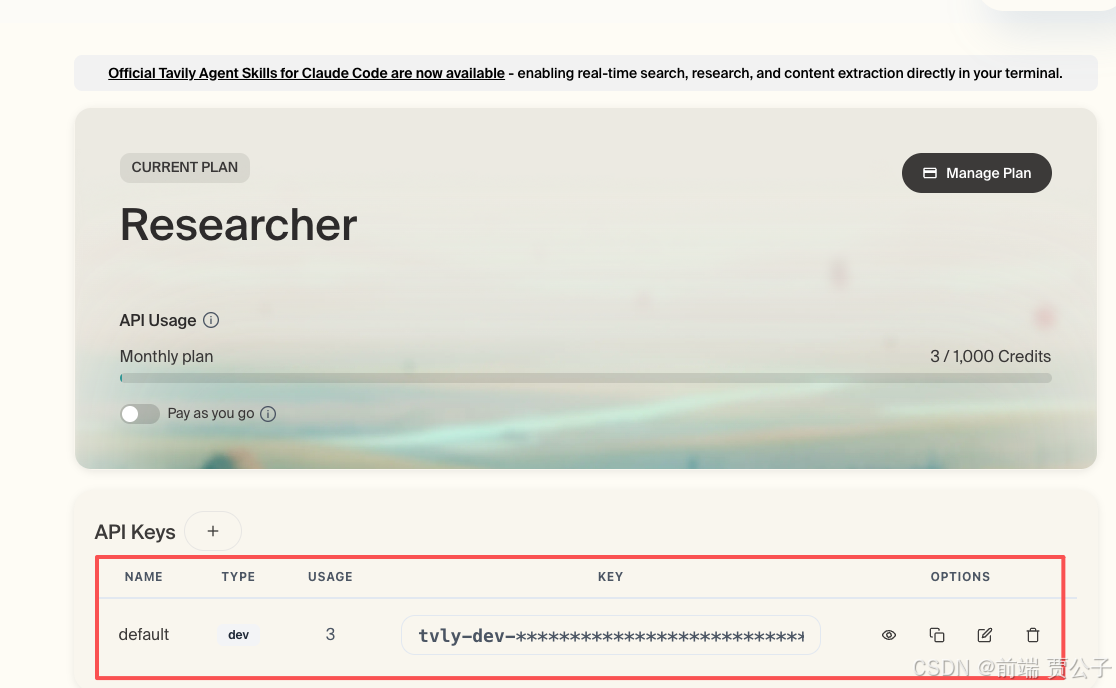Image resolution: width=1116 pixels, height=688 pixels.
Task: Open Pay as you go info icon
Action: point(268,414)
